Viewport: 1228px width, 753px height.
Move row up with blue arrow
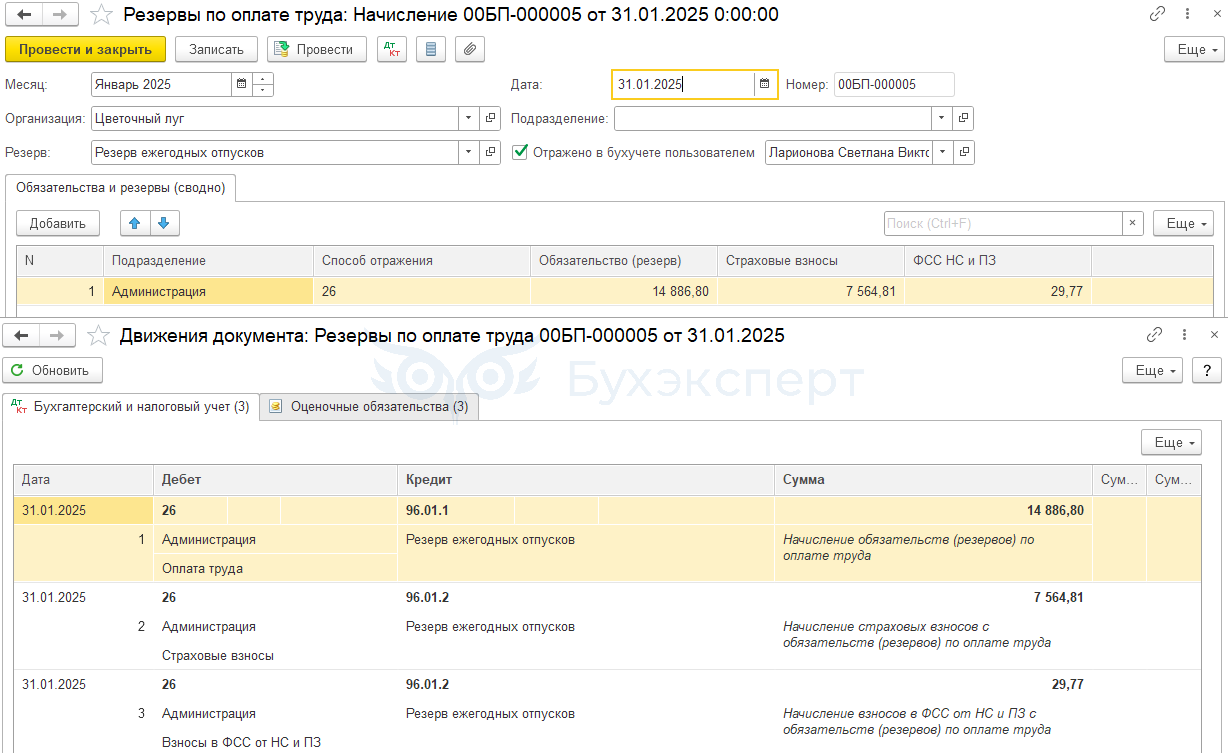[x=135, y=223]
